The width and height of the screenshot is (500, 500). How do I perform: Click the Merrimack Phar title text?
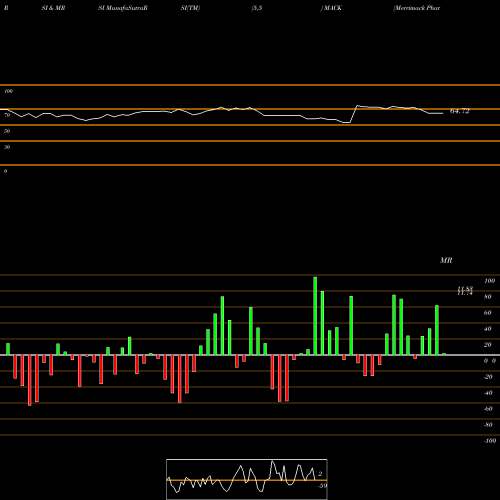pos(417,8)
